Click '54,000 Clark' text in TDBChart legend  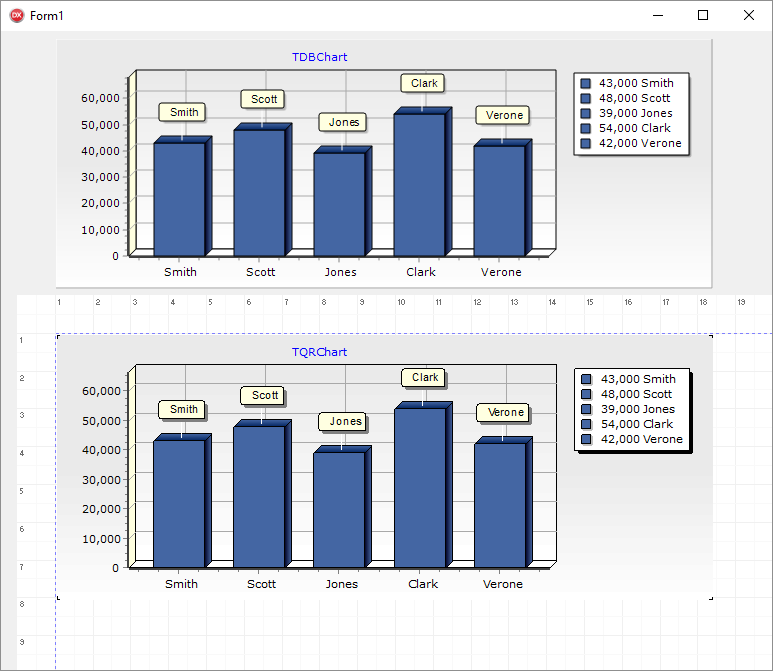point(634,128)
